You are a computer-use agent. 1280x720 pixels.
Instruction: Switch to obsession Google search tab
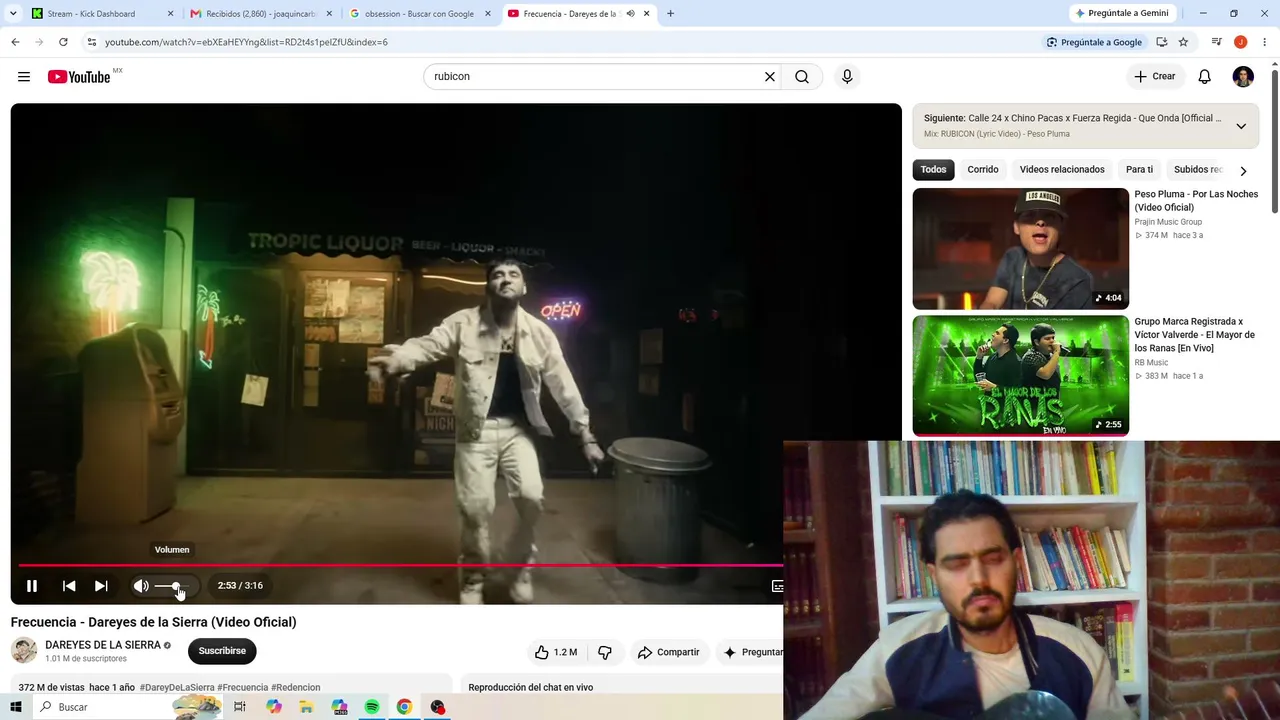[420, 14]
